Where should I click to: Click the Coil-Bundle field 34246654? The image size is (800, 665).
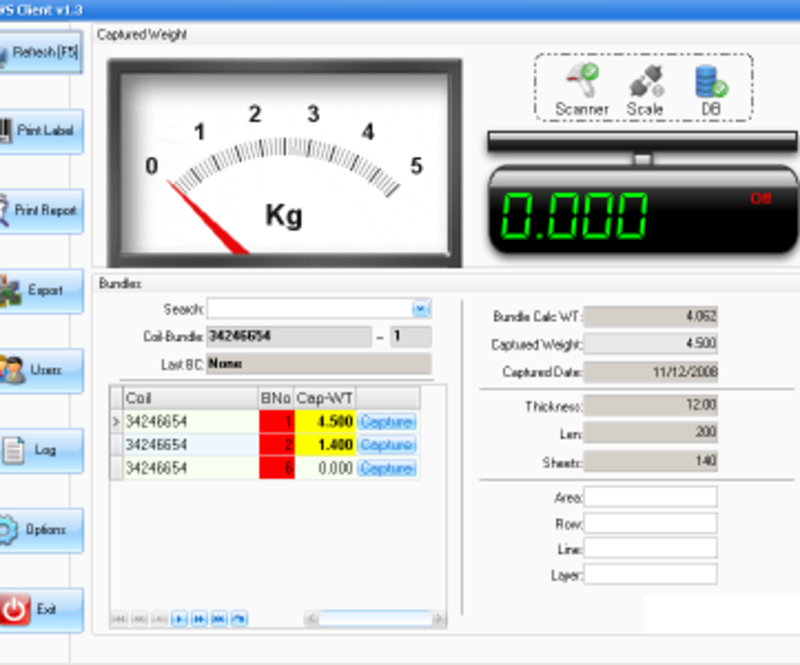click(289, 336)
